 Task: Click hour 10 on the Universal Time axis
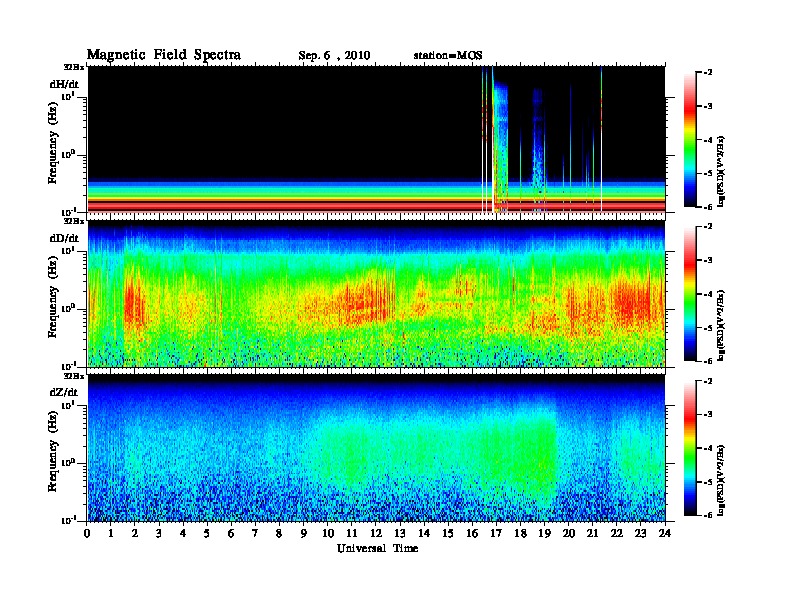(328, 533)
